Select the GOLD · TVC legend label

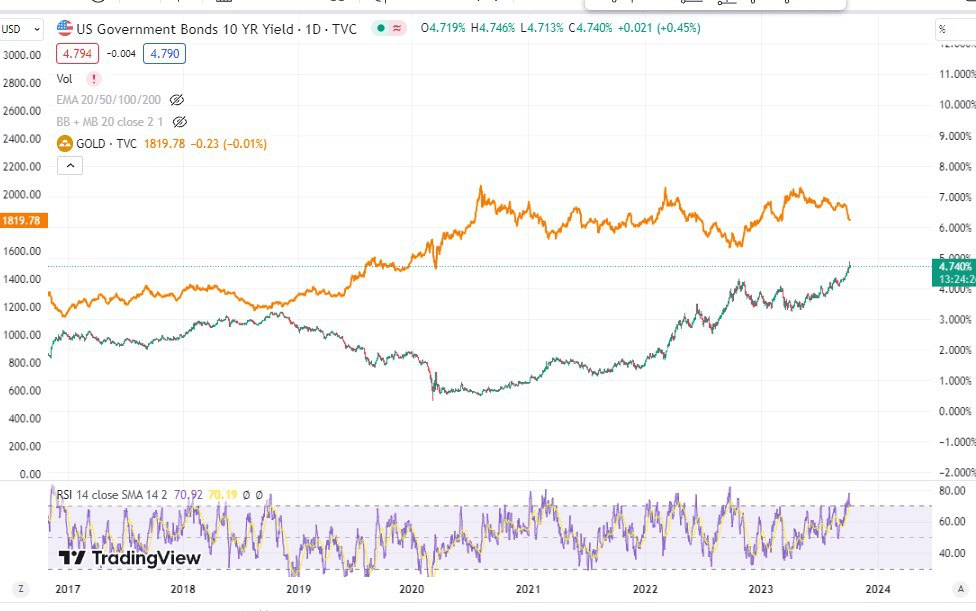tap(106, 144)
